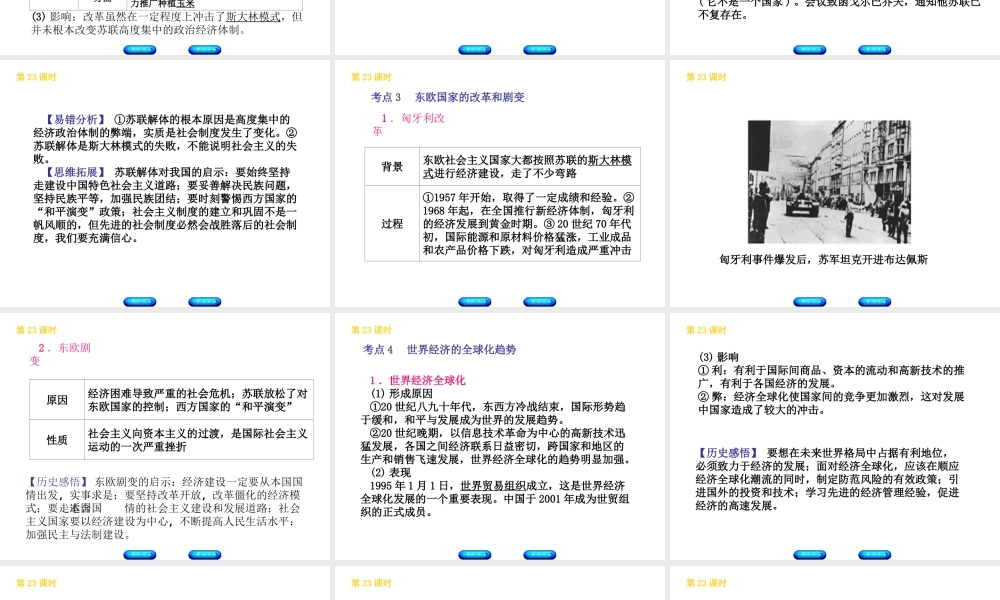1000x600 pixels.
Task: Click the ② 弊 line about 竞争更加激烈
Action: point(831,403)
